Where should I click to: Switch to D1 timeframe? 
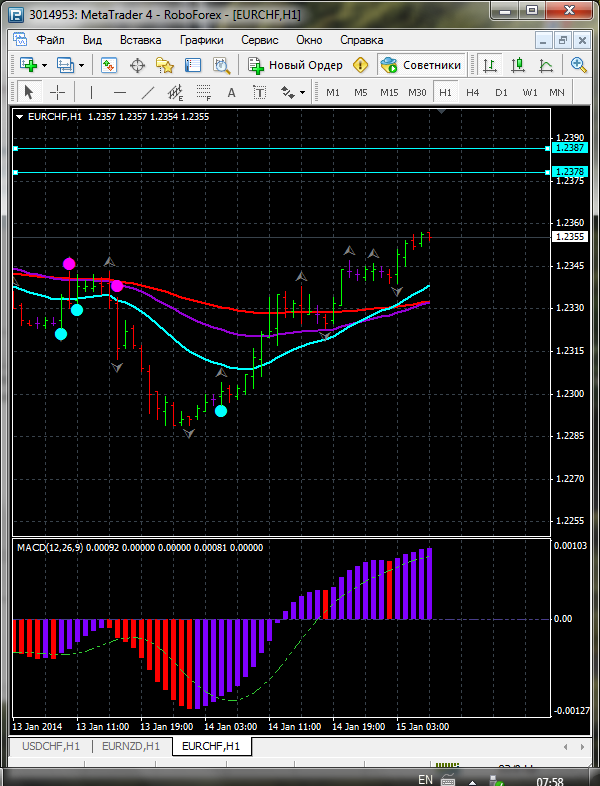pos(501,92)
